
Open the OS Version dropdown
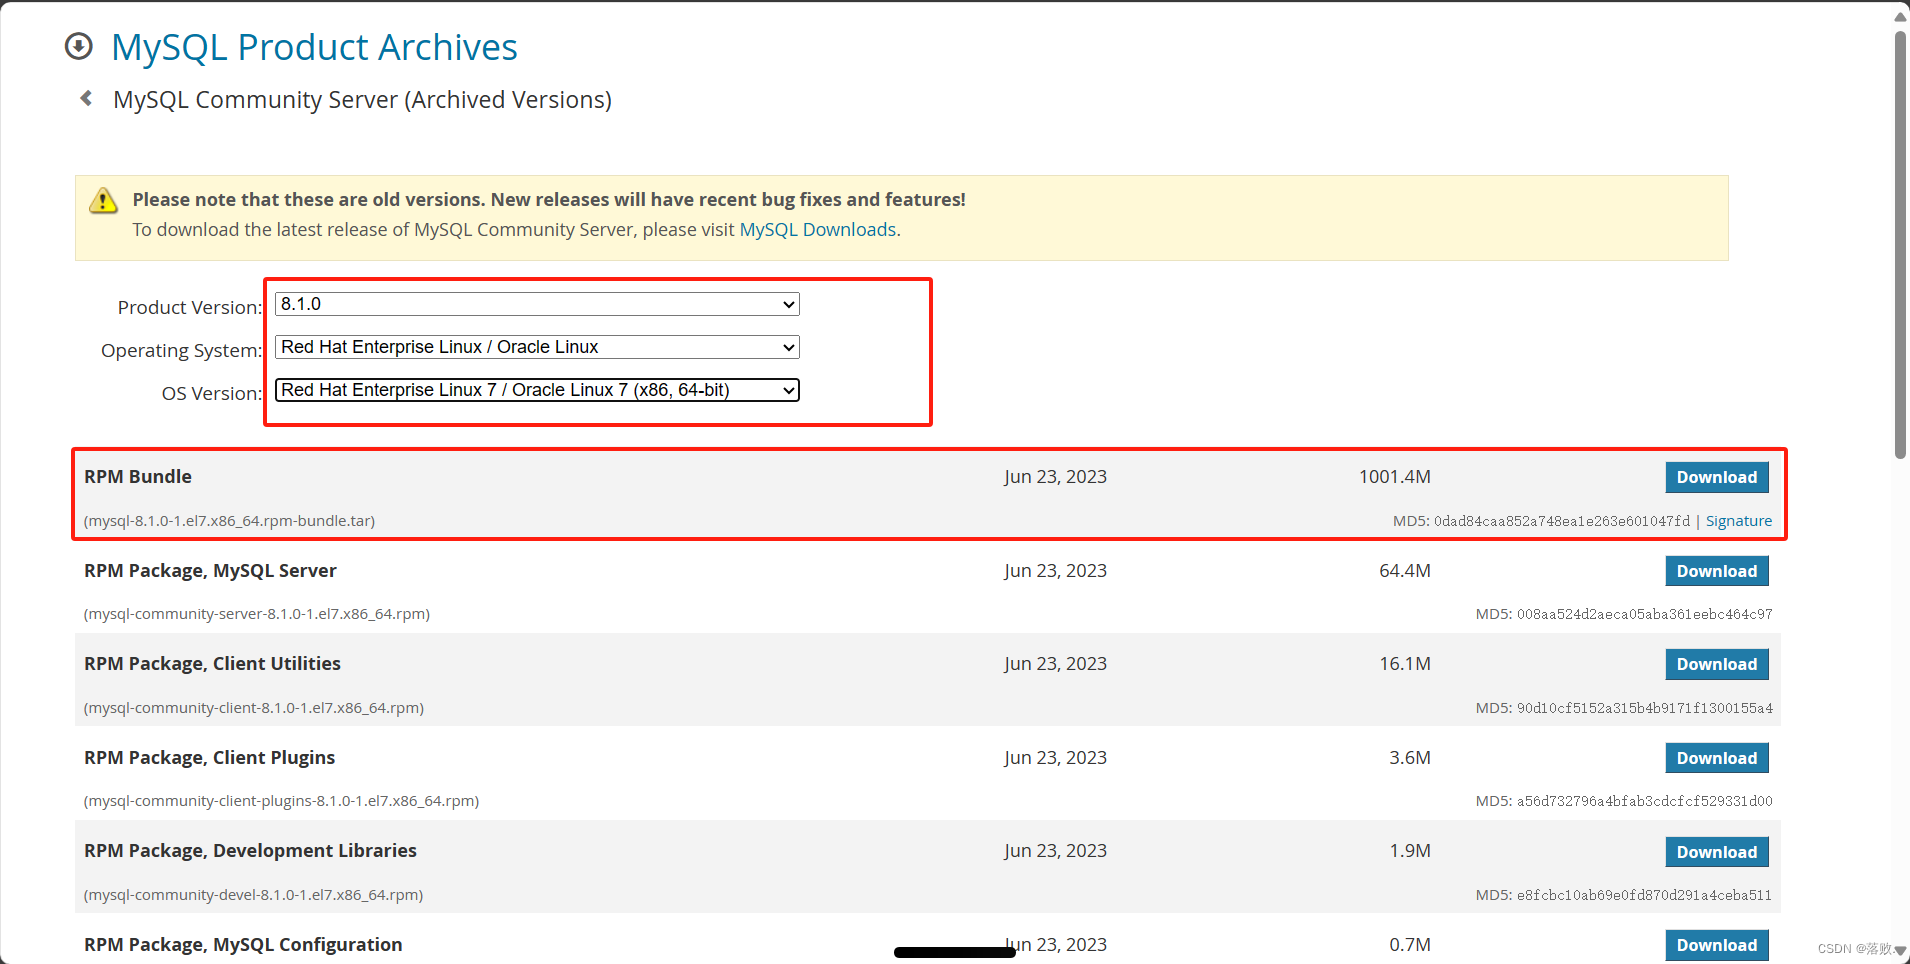coord(537,390)
